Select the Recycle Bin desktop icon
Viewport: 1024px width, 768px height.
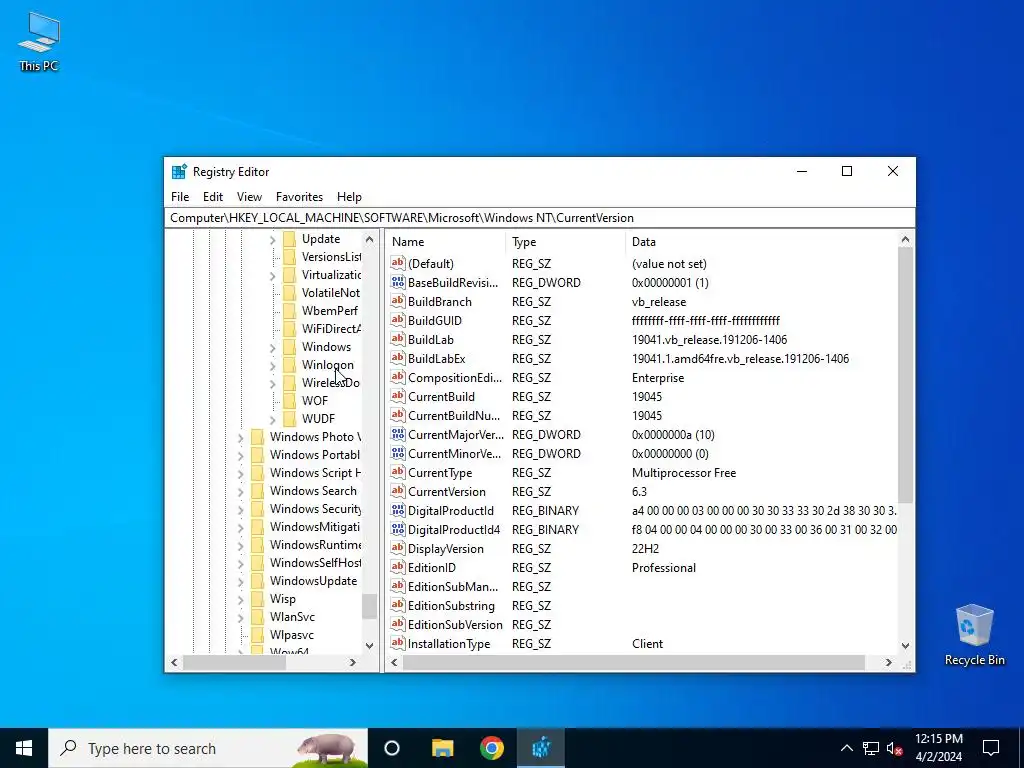pos(974,635)
